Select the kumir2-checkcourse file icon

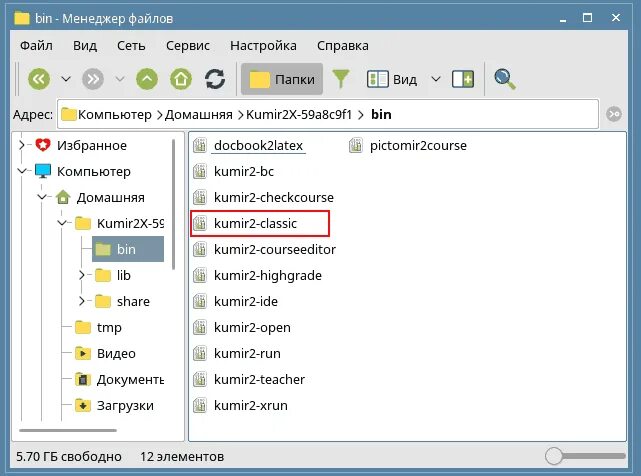coord(200,198)
